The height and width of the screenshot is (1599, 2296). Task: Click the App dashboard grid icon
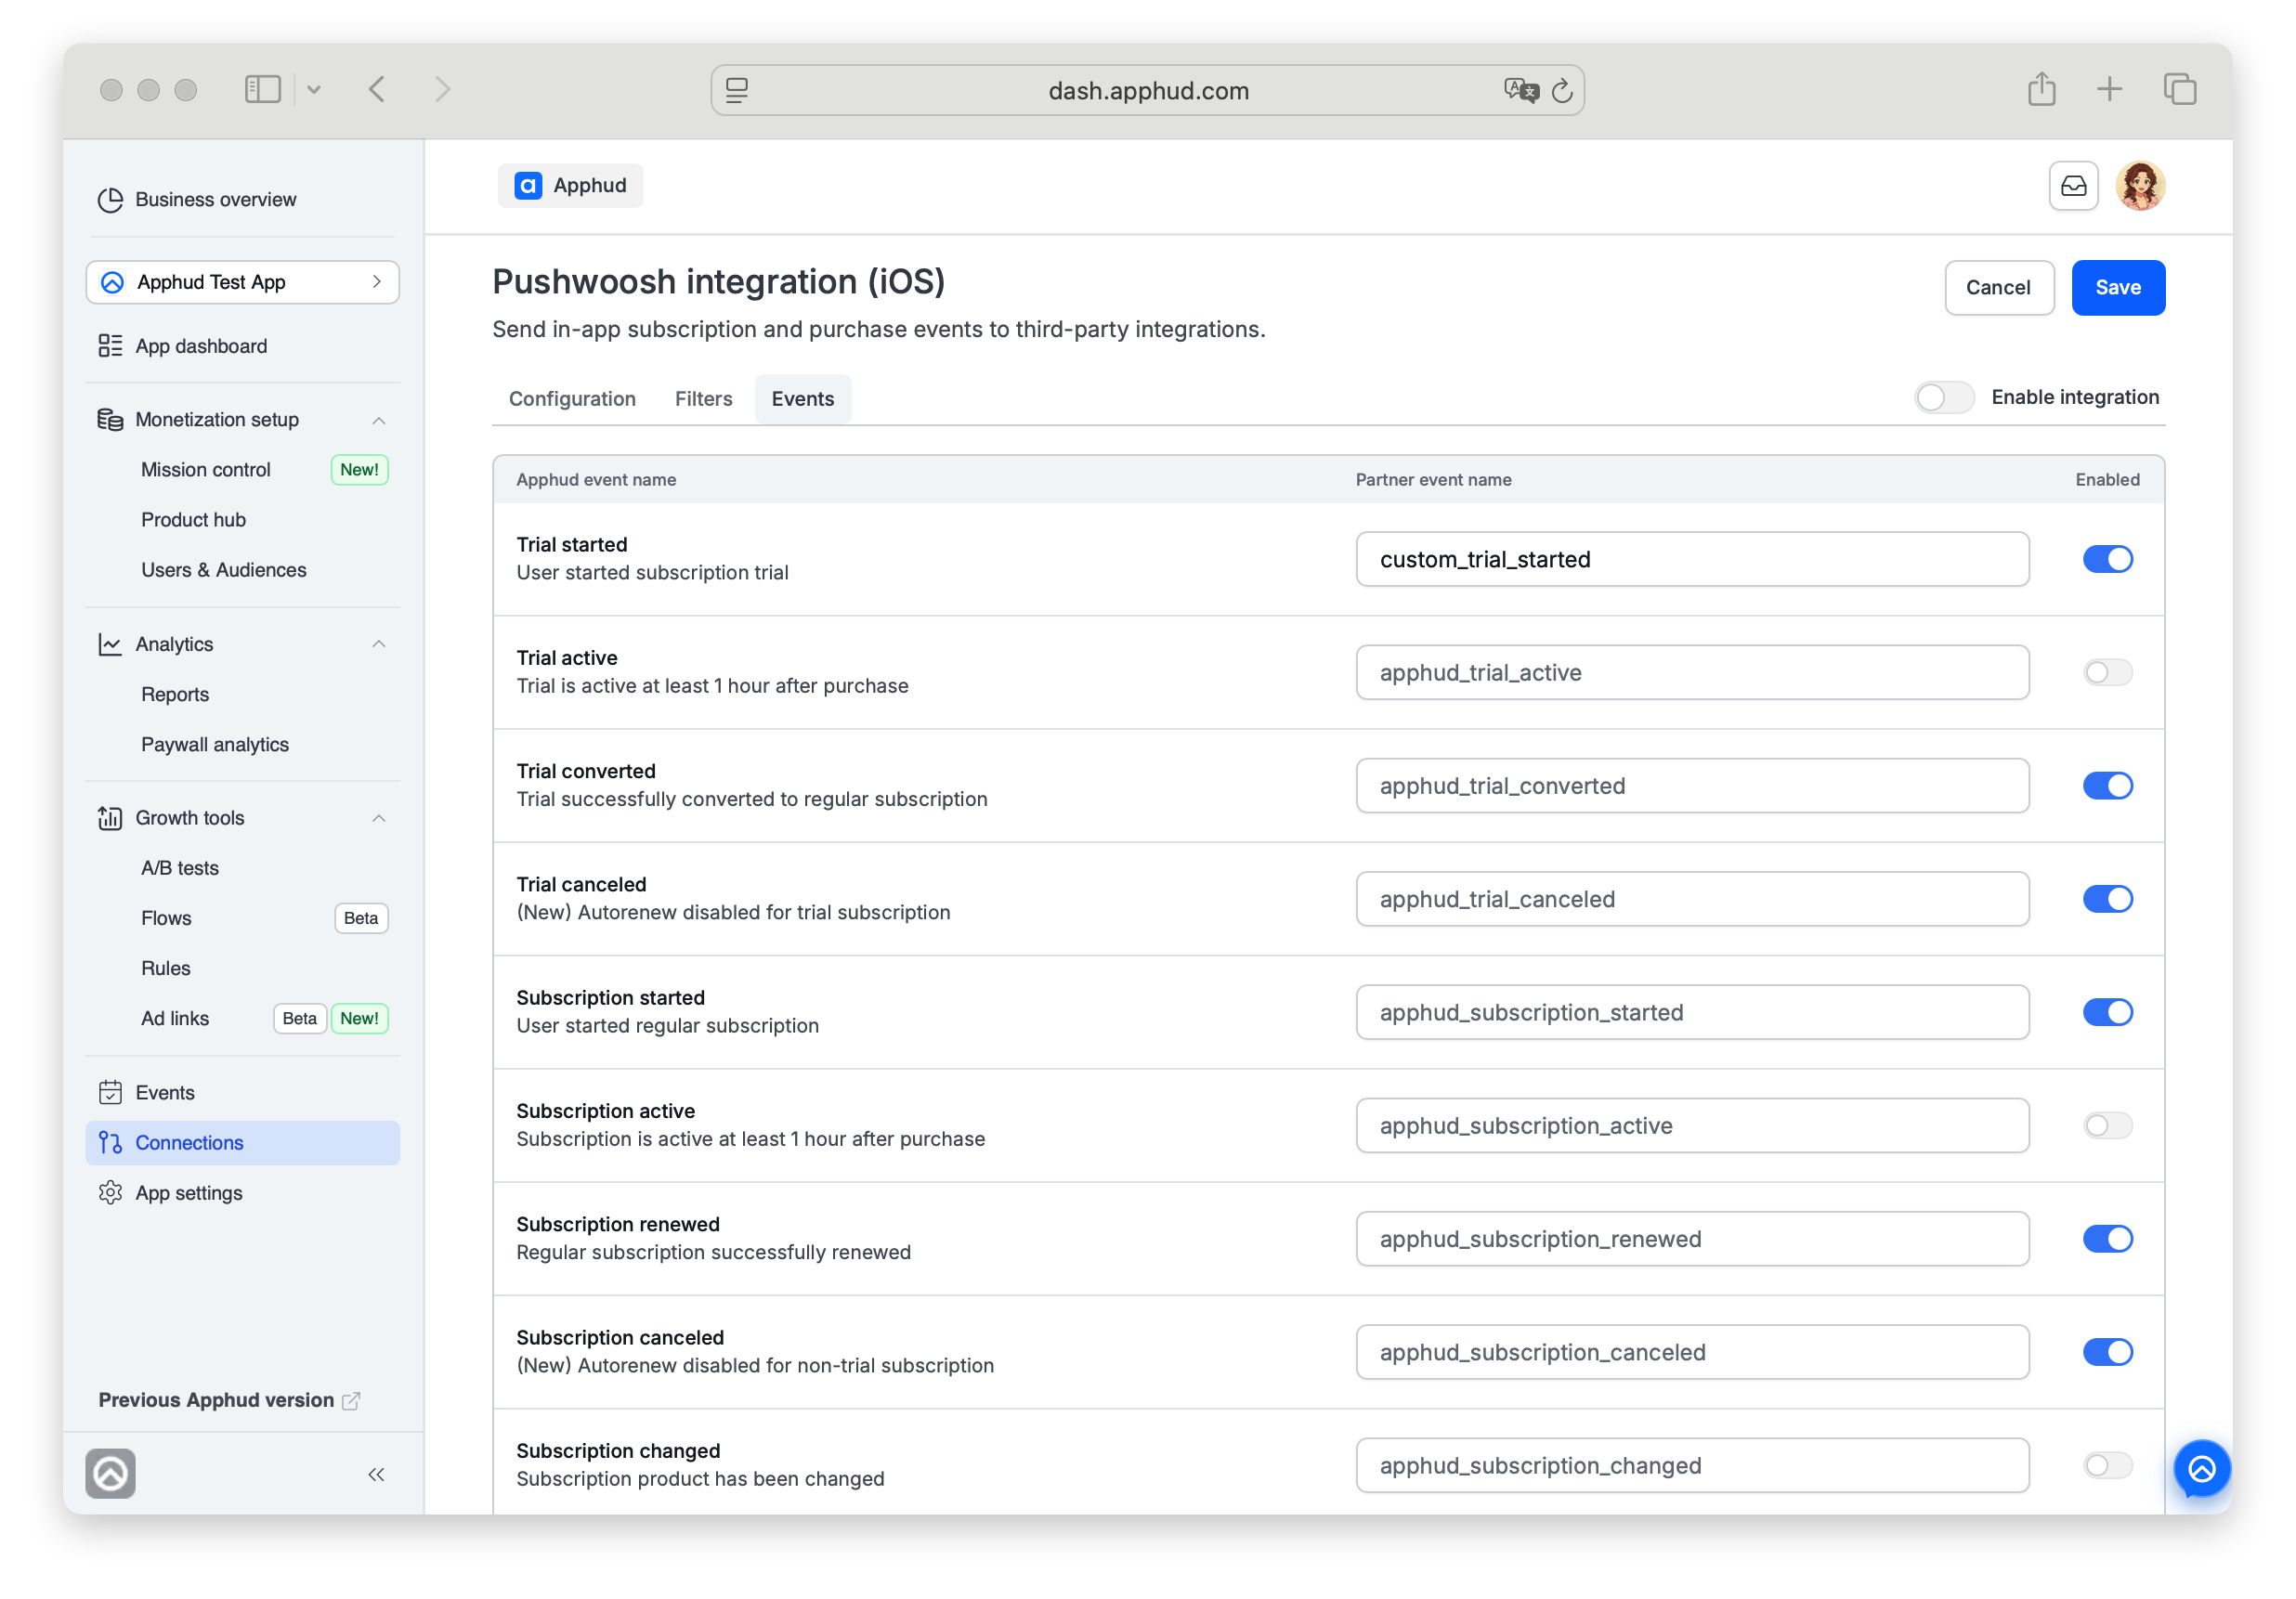tap(110, 346)
